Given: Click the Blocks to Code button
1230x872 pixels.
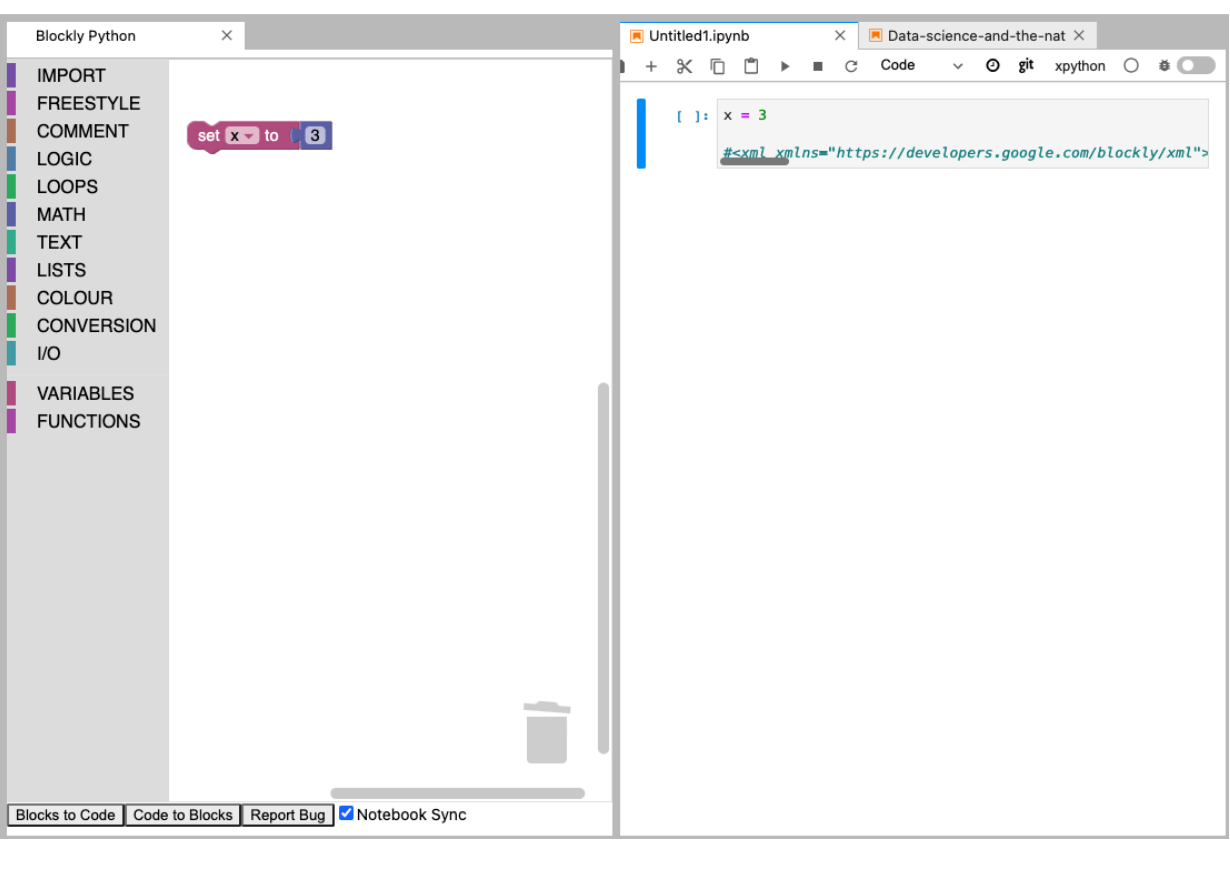Looking at the screenshot, I should [x=66, y=815].
